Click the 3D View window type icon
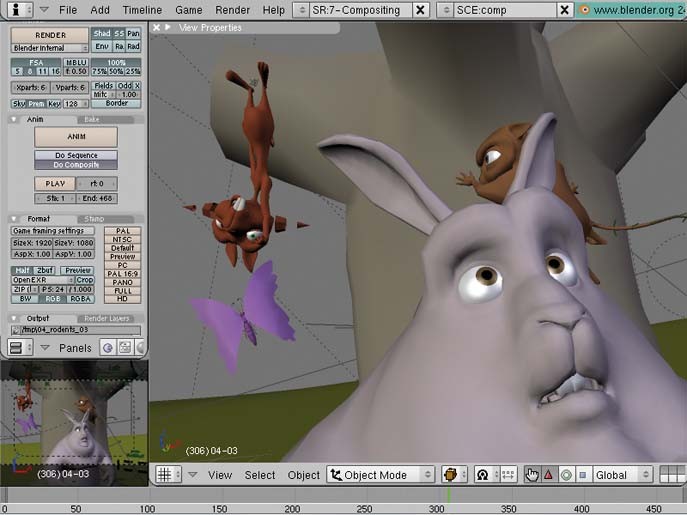Viewport: 687px width, 515px height. (163, 475)
